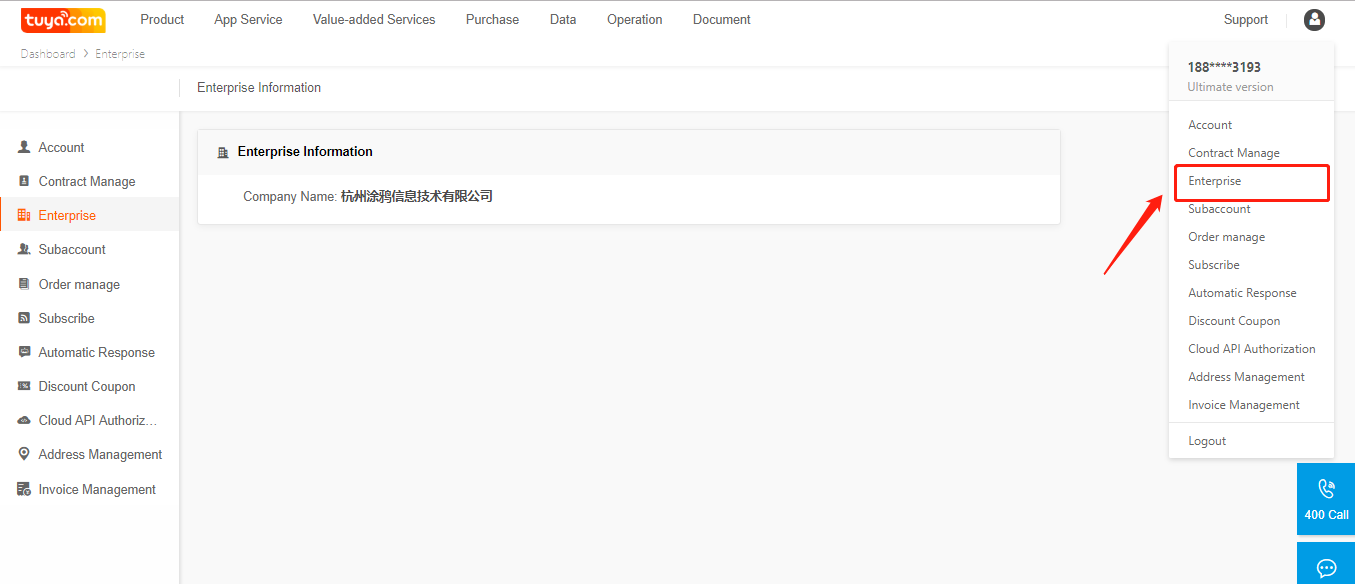Screen dimensions: 1355x584
Task: Click the tuya.com logo
Action: 63,20
